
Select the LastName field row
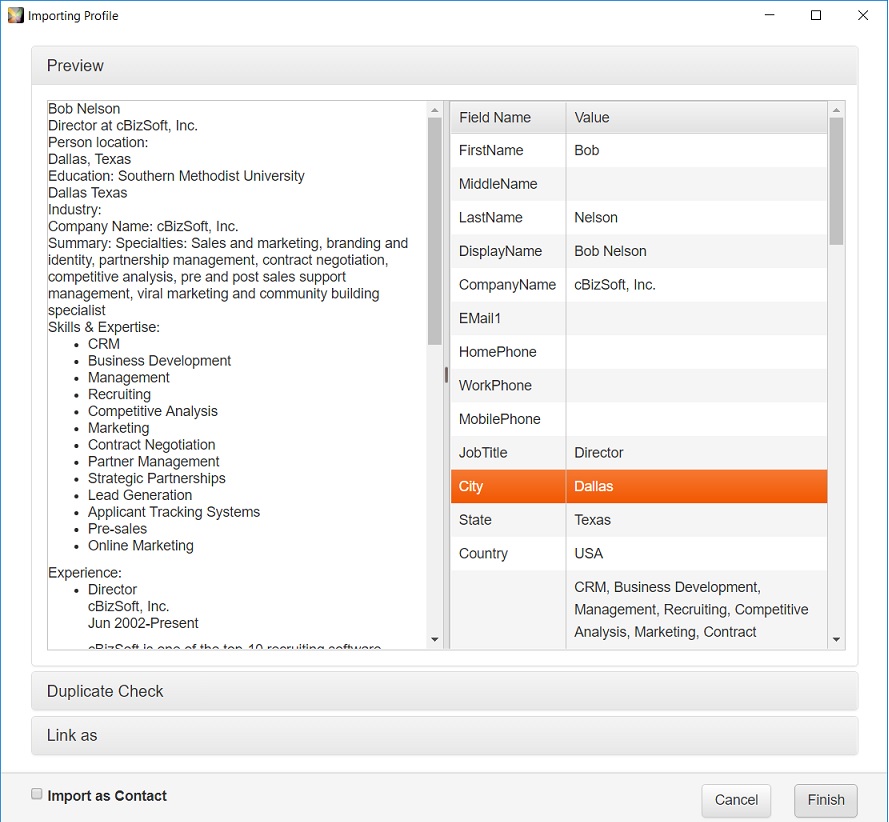639,217
